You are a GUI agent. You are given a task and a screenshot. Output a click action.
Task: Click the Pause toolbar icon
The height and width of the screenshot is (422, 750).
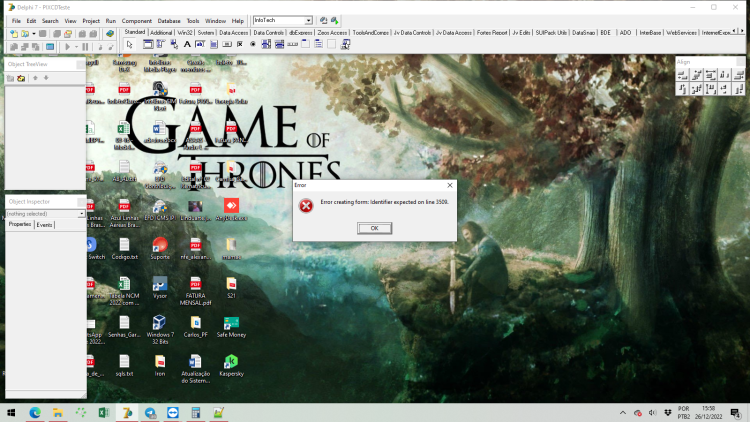pos(85,47)
